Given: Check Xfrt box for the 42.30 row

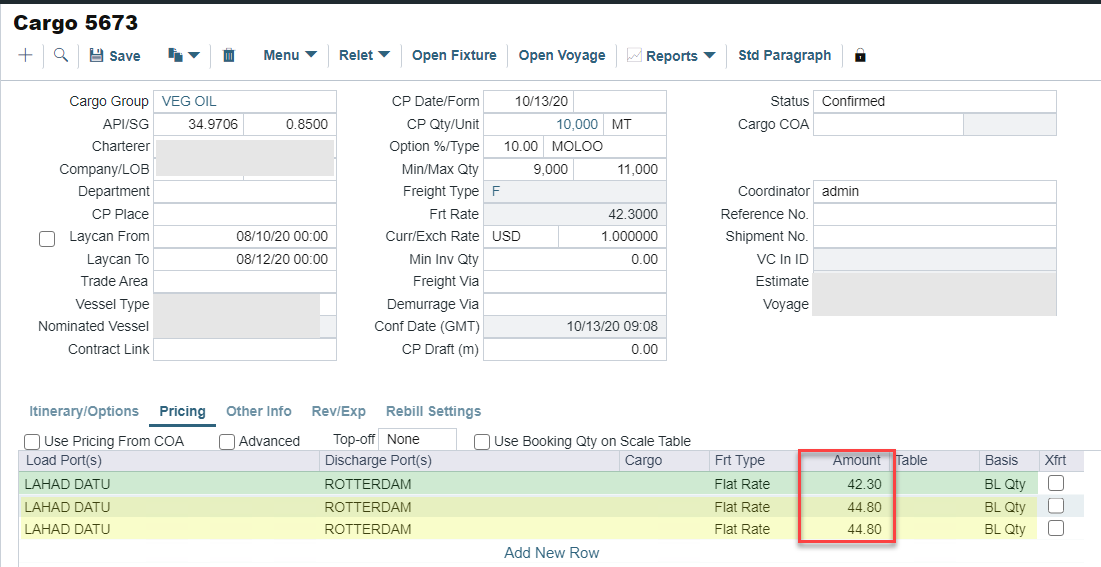Looking at the screenshot, I should (1055, 483).
